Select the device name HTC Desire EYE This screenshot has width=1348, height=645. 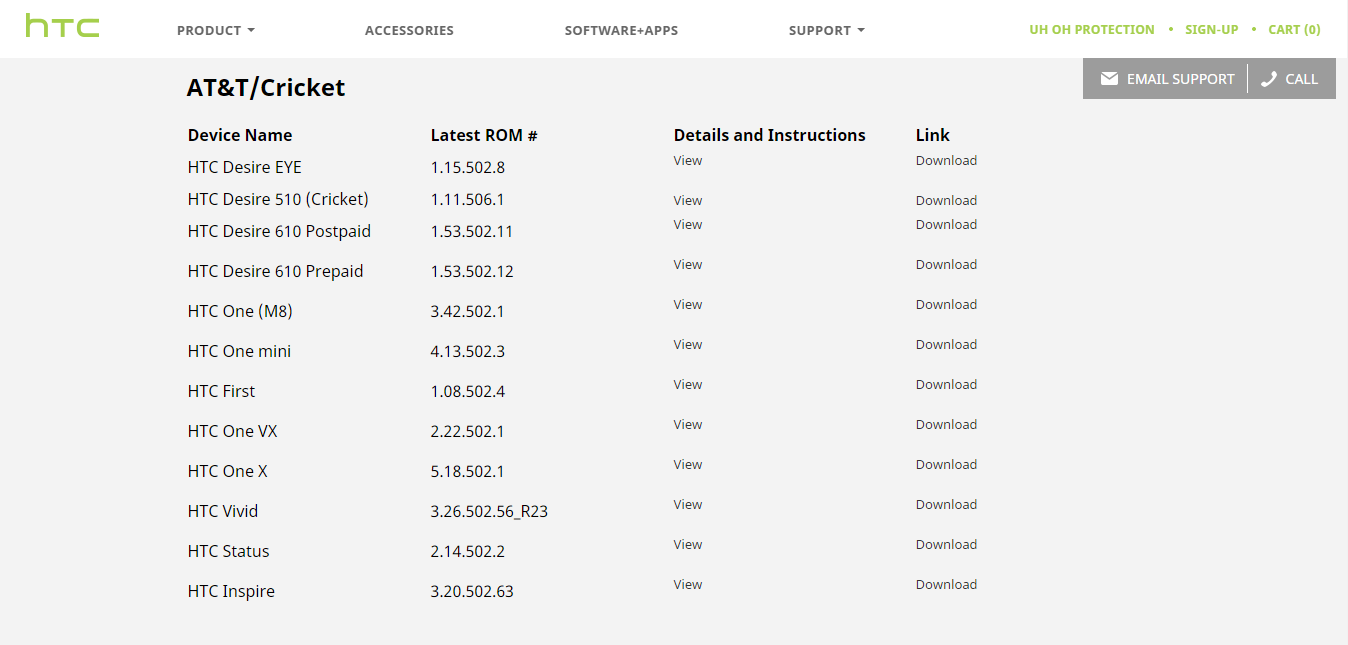(245, 167)
